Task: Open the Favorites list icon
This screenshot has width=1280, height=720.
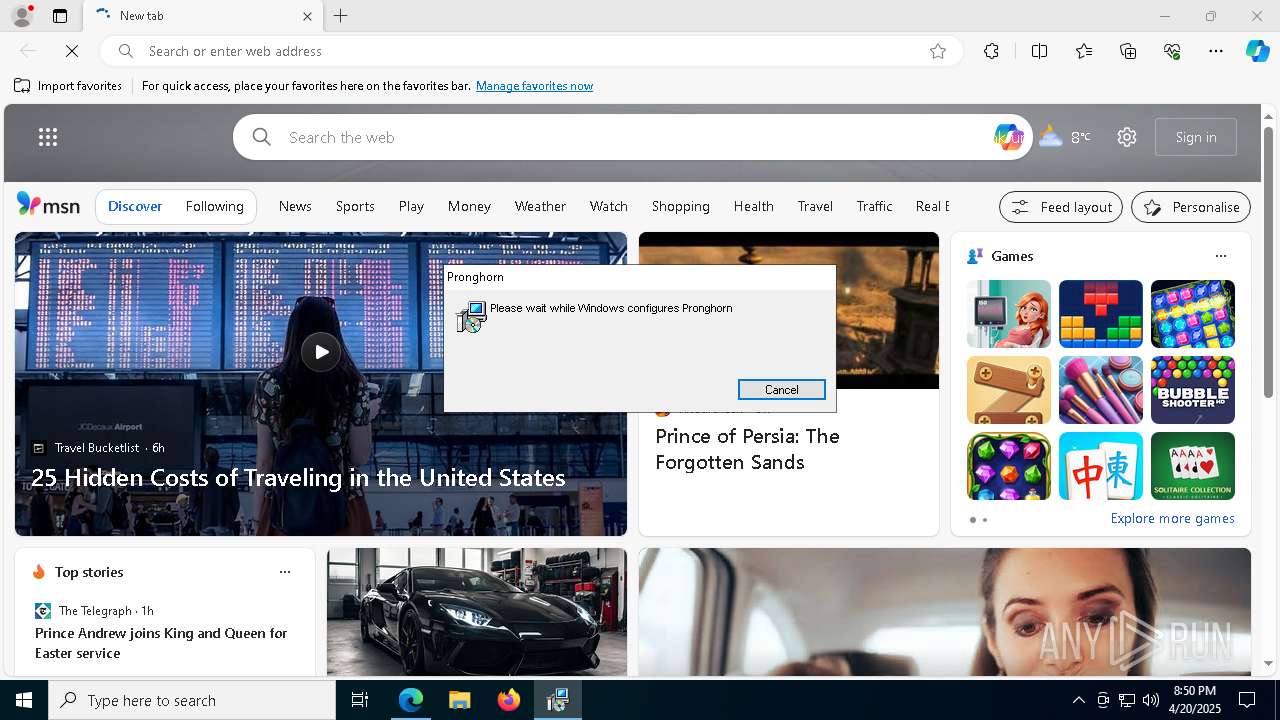Action: click(x=1084, y=51)
